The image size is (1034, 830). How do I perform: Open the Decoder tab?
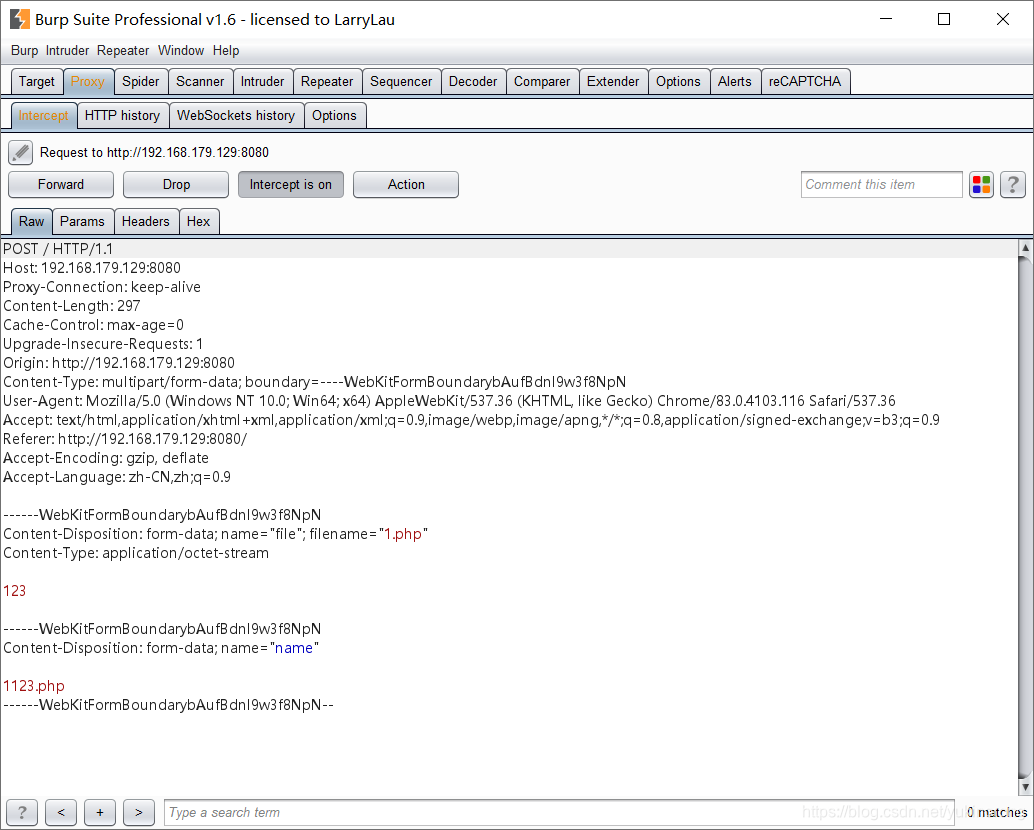coord(473,82)
